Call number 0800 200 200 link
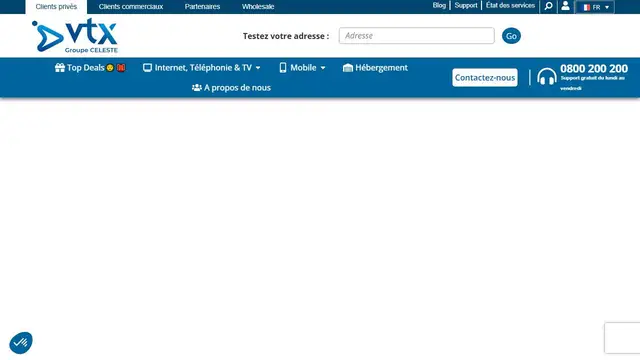Image resolution: width=640 pixels, height=360 pixels. (x=594, y=69)
